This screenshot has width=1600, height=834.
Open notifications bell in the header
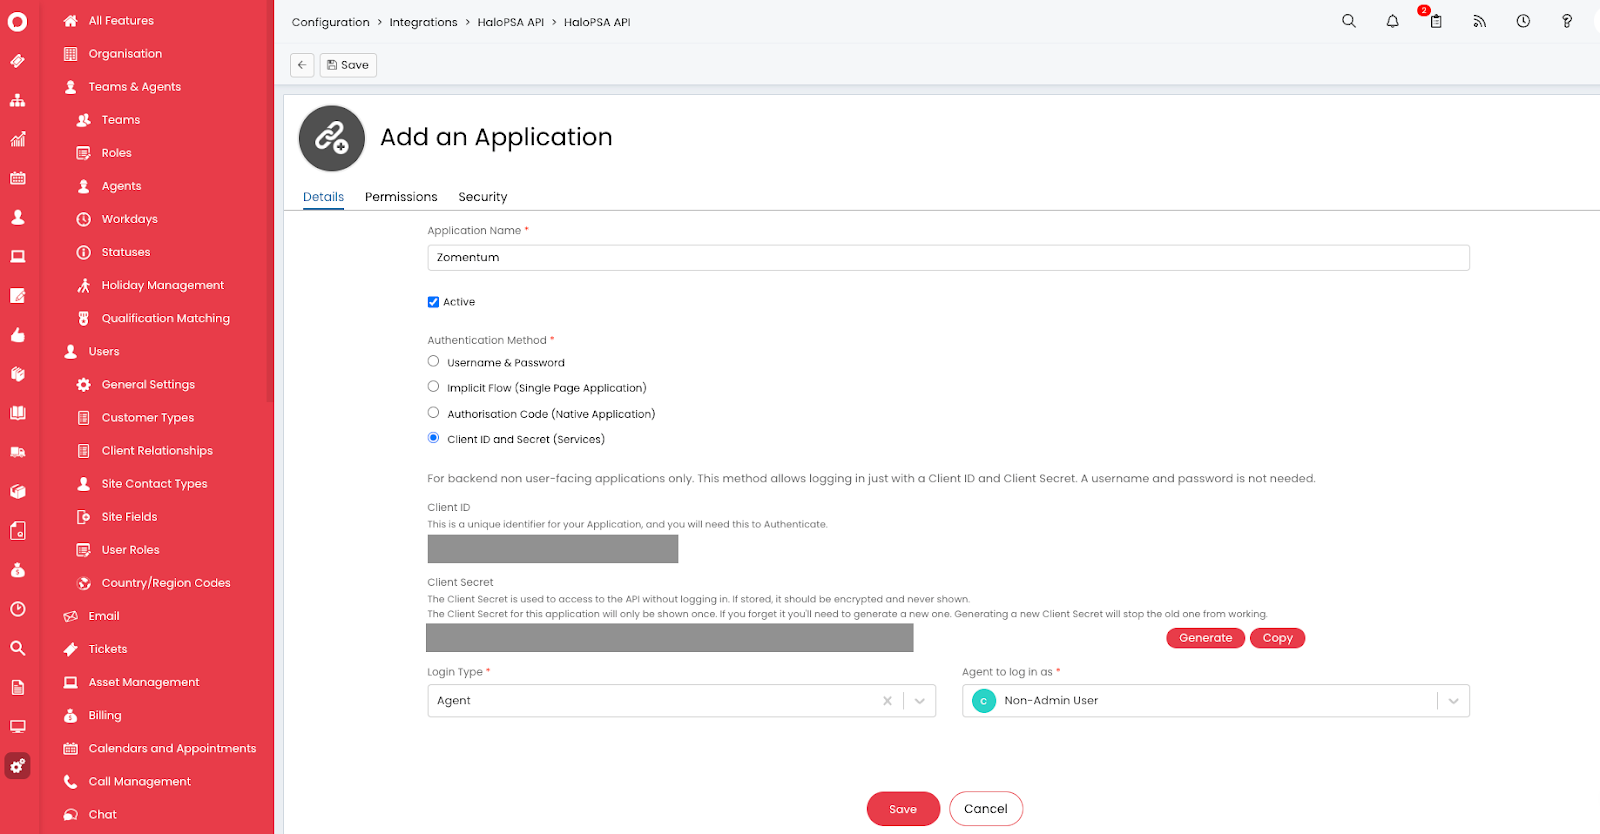pyautogui.click(x=1392, y=21)
